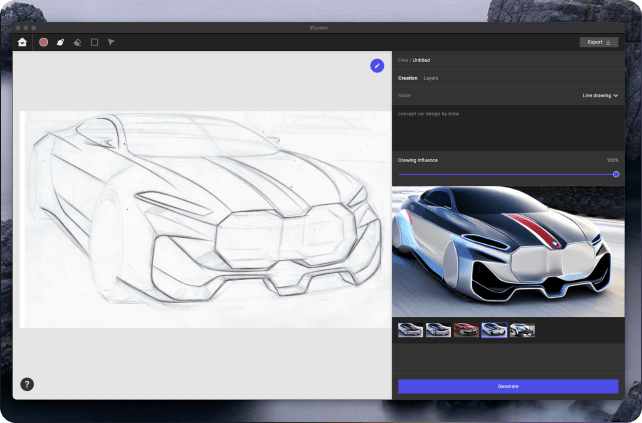This screenshot has height=423, width=642.
Task: Open help with the question mark icon
Action: (27, 383)
